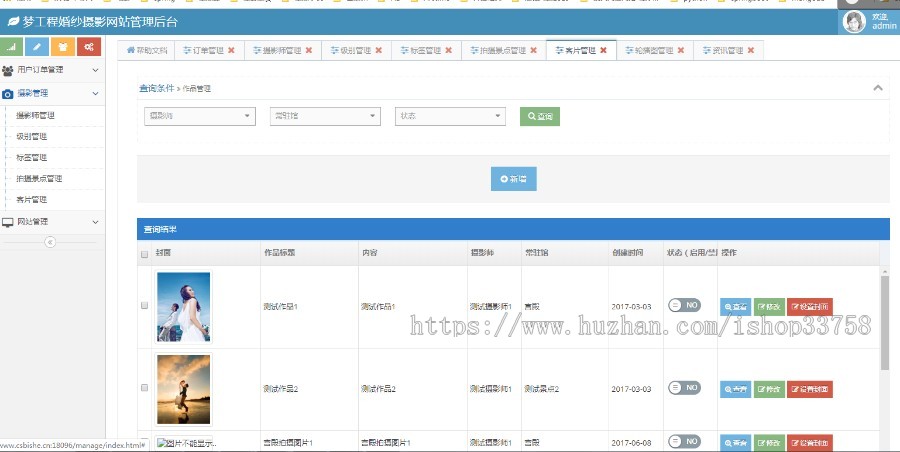Click the 查询条件 breadcrumb link
900x452 pixels.
click(x=156, y=88)
